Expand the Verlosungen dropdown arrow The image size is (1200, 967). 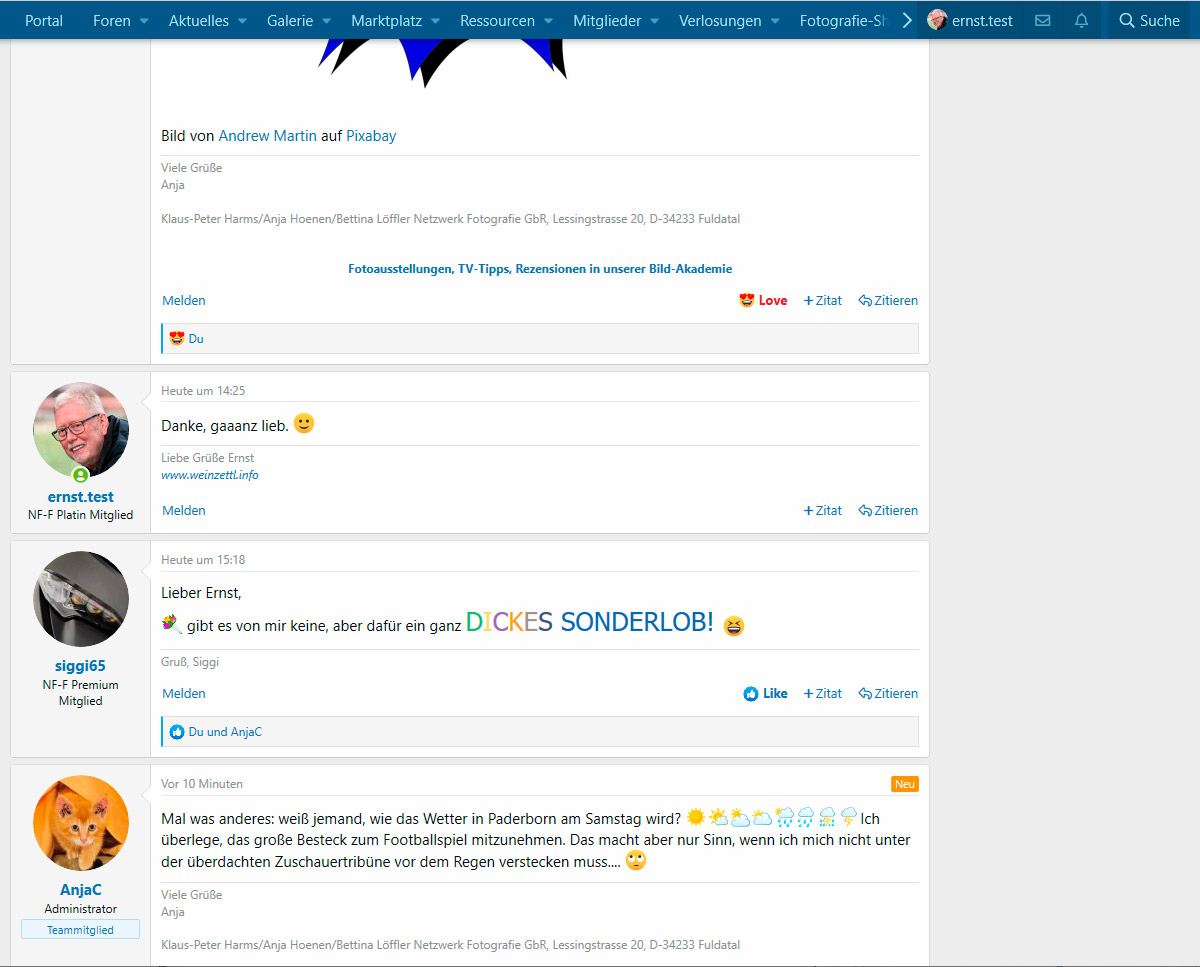(x=775, y=21)
